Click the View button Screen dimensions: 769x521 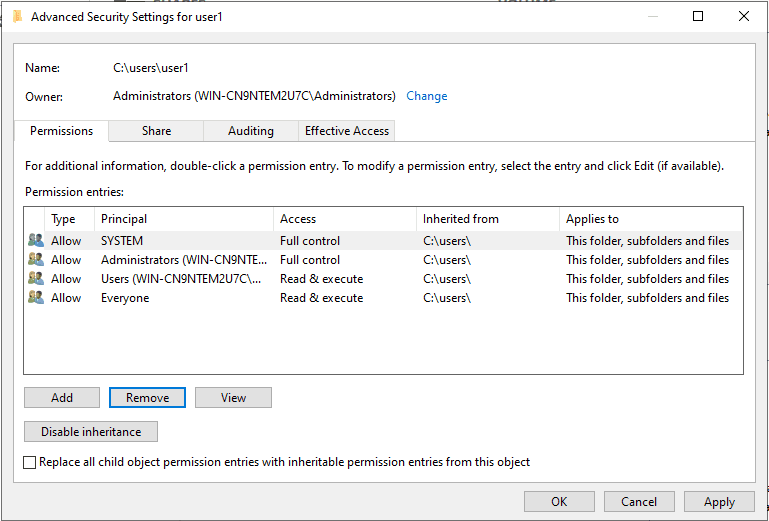click(x=233, y=397)
